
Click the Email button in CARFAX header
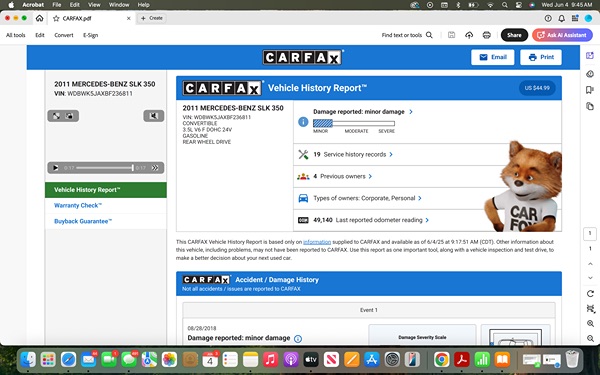click(x=493, y=57)
